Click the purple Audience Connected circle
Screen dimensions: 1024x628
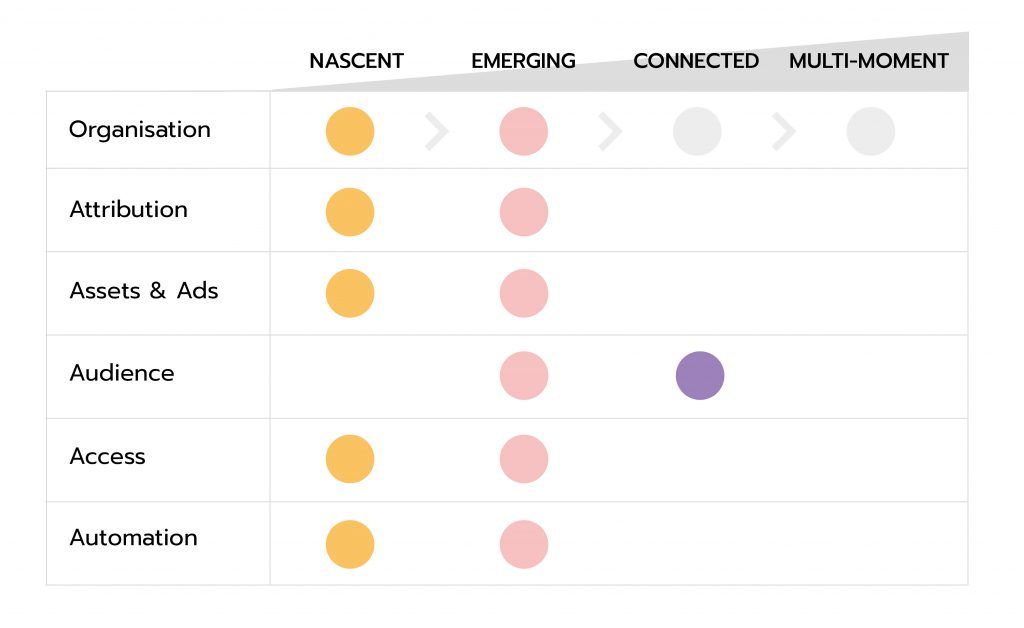click(700, 376)
